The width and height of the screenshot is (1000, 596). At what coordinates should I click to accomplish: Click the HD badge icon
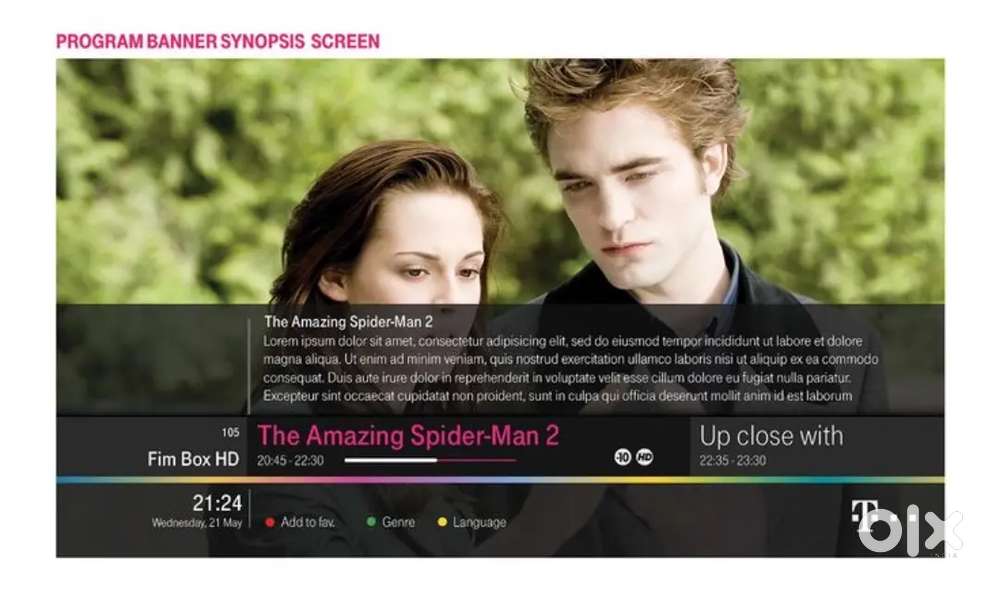[x=645, y=456]
